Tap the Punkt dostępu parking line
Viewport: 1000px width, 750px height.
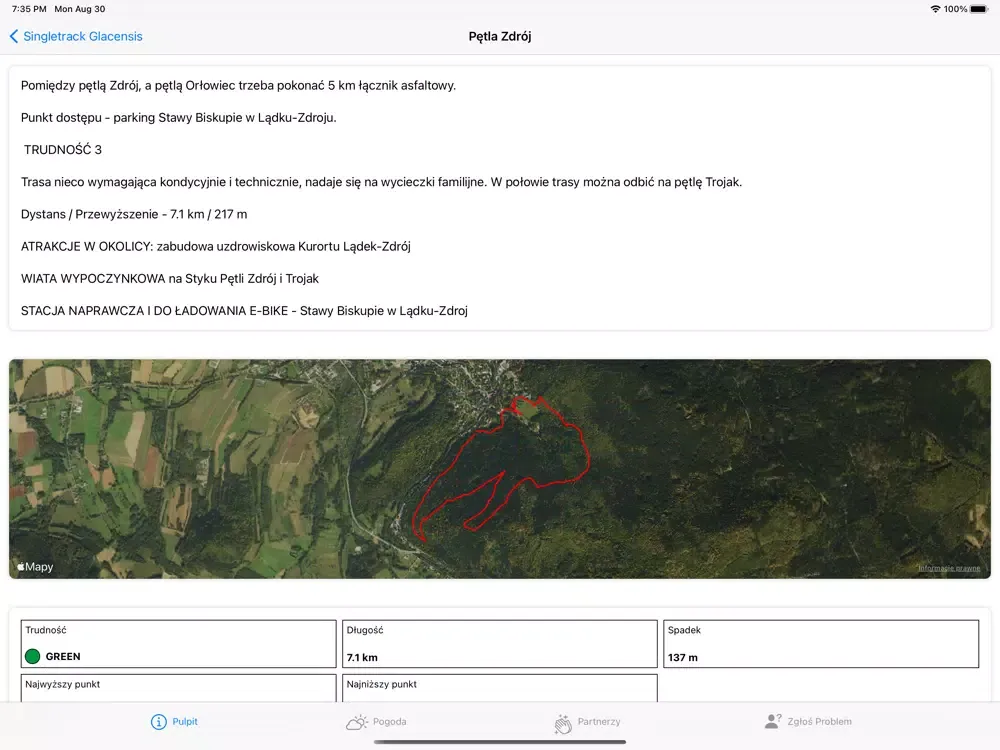click(179, 117)
